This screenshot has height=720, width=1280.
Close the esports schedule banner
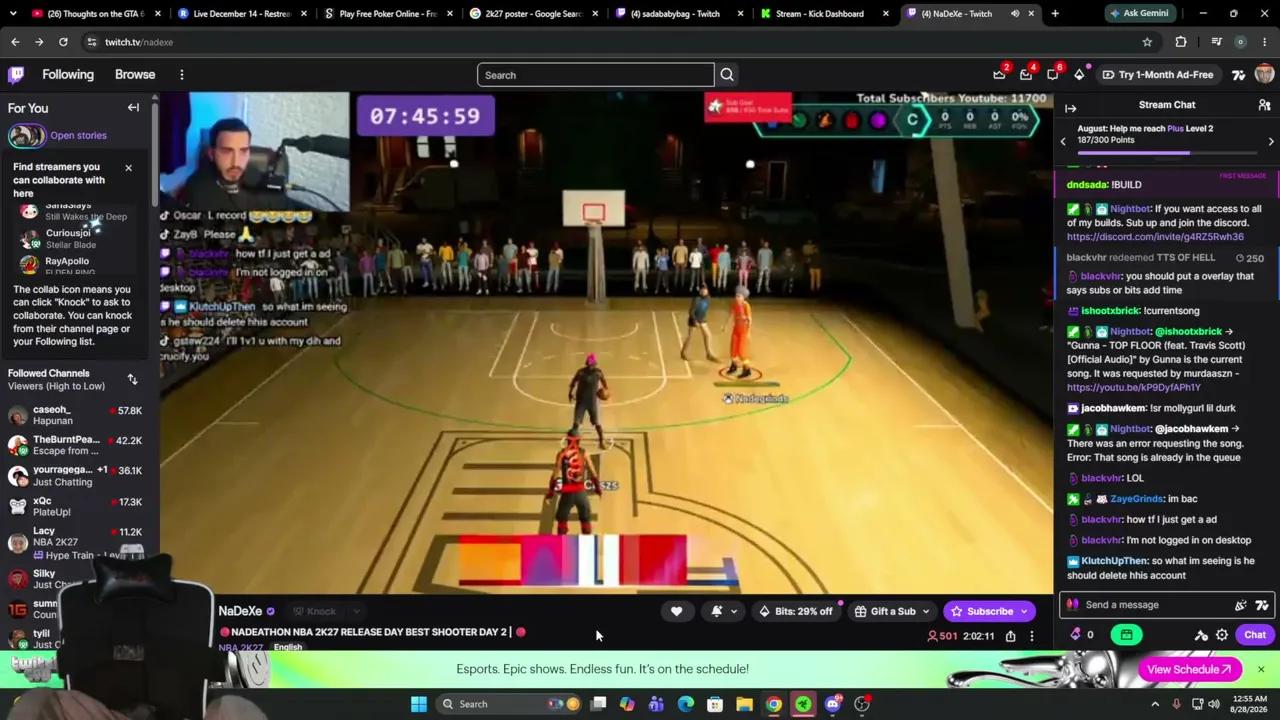pos(1261,669)
